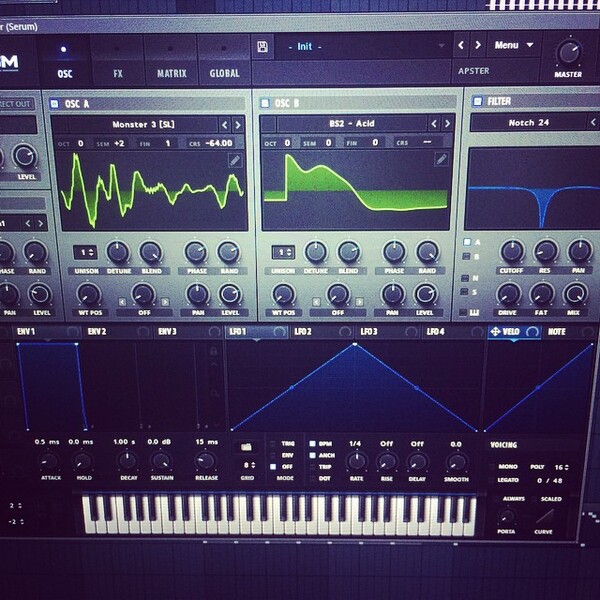Toggle the OSC A enable switch

54,103
